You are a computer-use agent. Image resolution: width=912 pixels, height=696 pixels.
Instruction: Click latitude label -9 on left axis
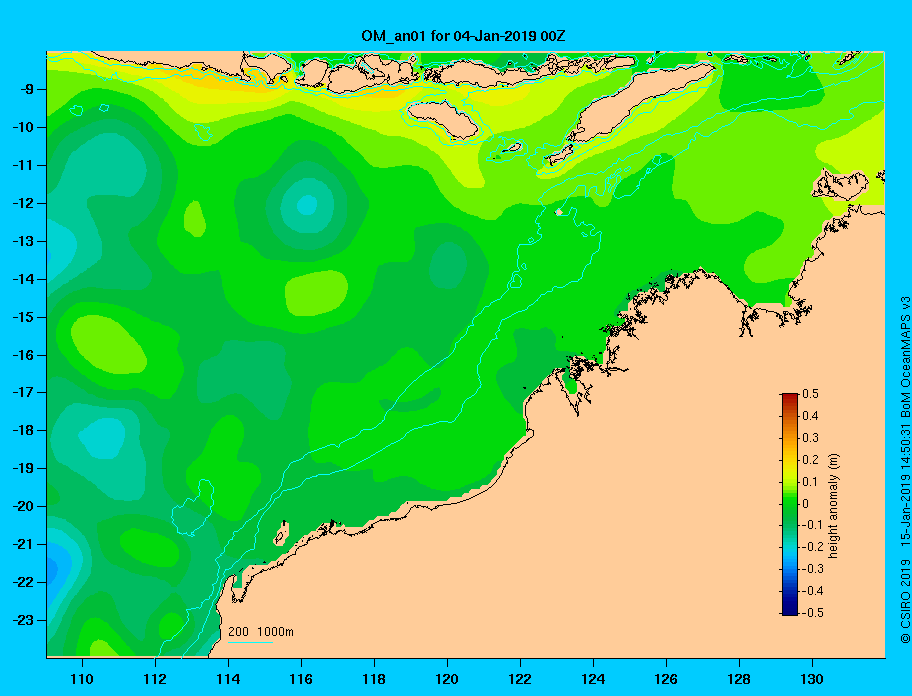[x=26, y=90]
